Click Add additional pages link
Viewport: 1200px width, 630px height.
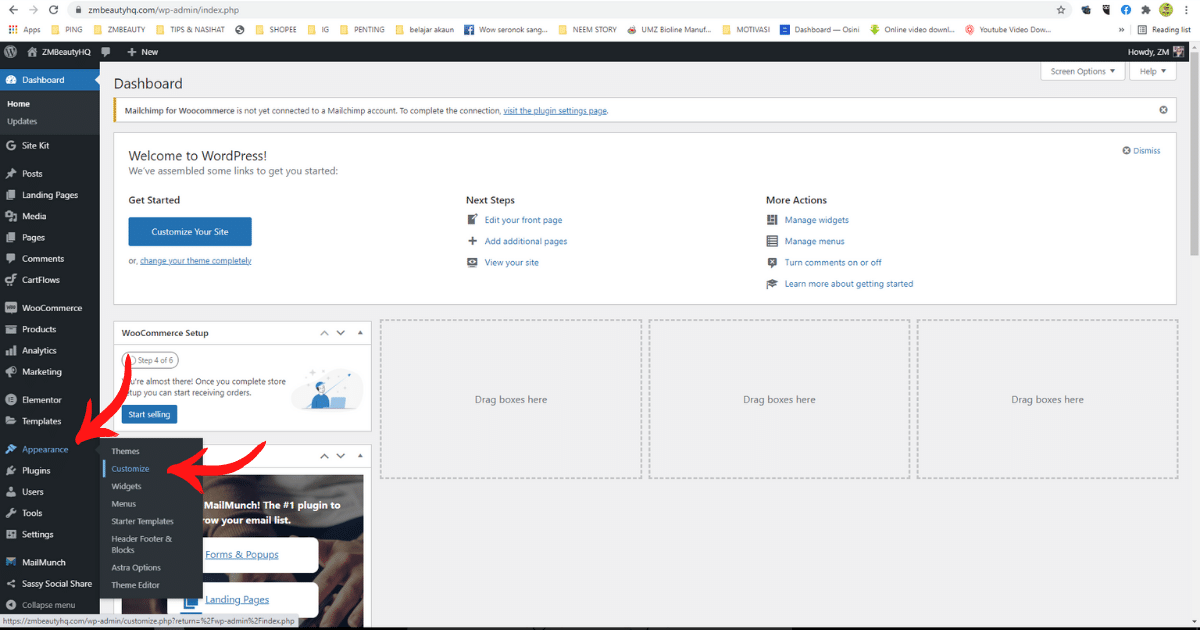click(x=526, y=241)
